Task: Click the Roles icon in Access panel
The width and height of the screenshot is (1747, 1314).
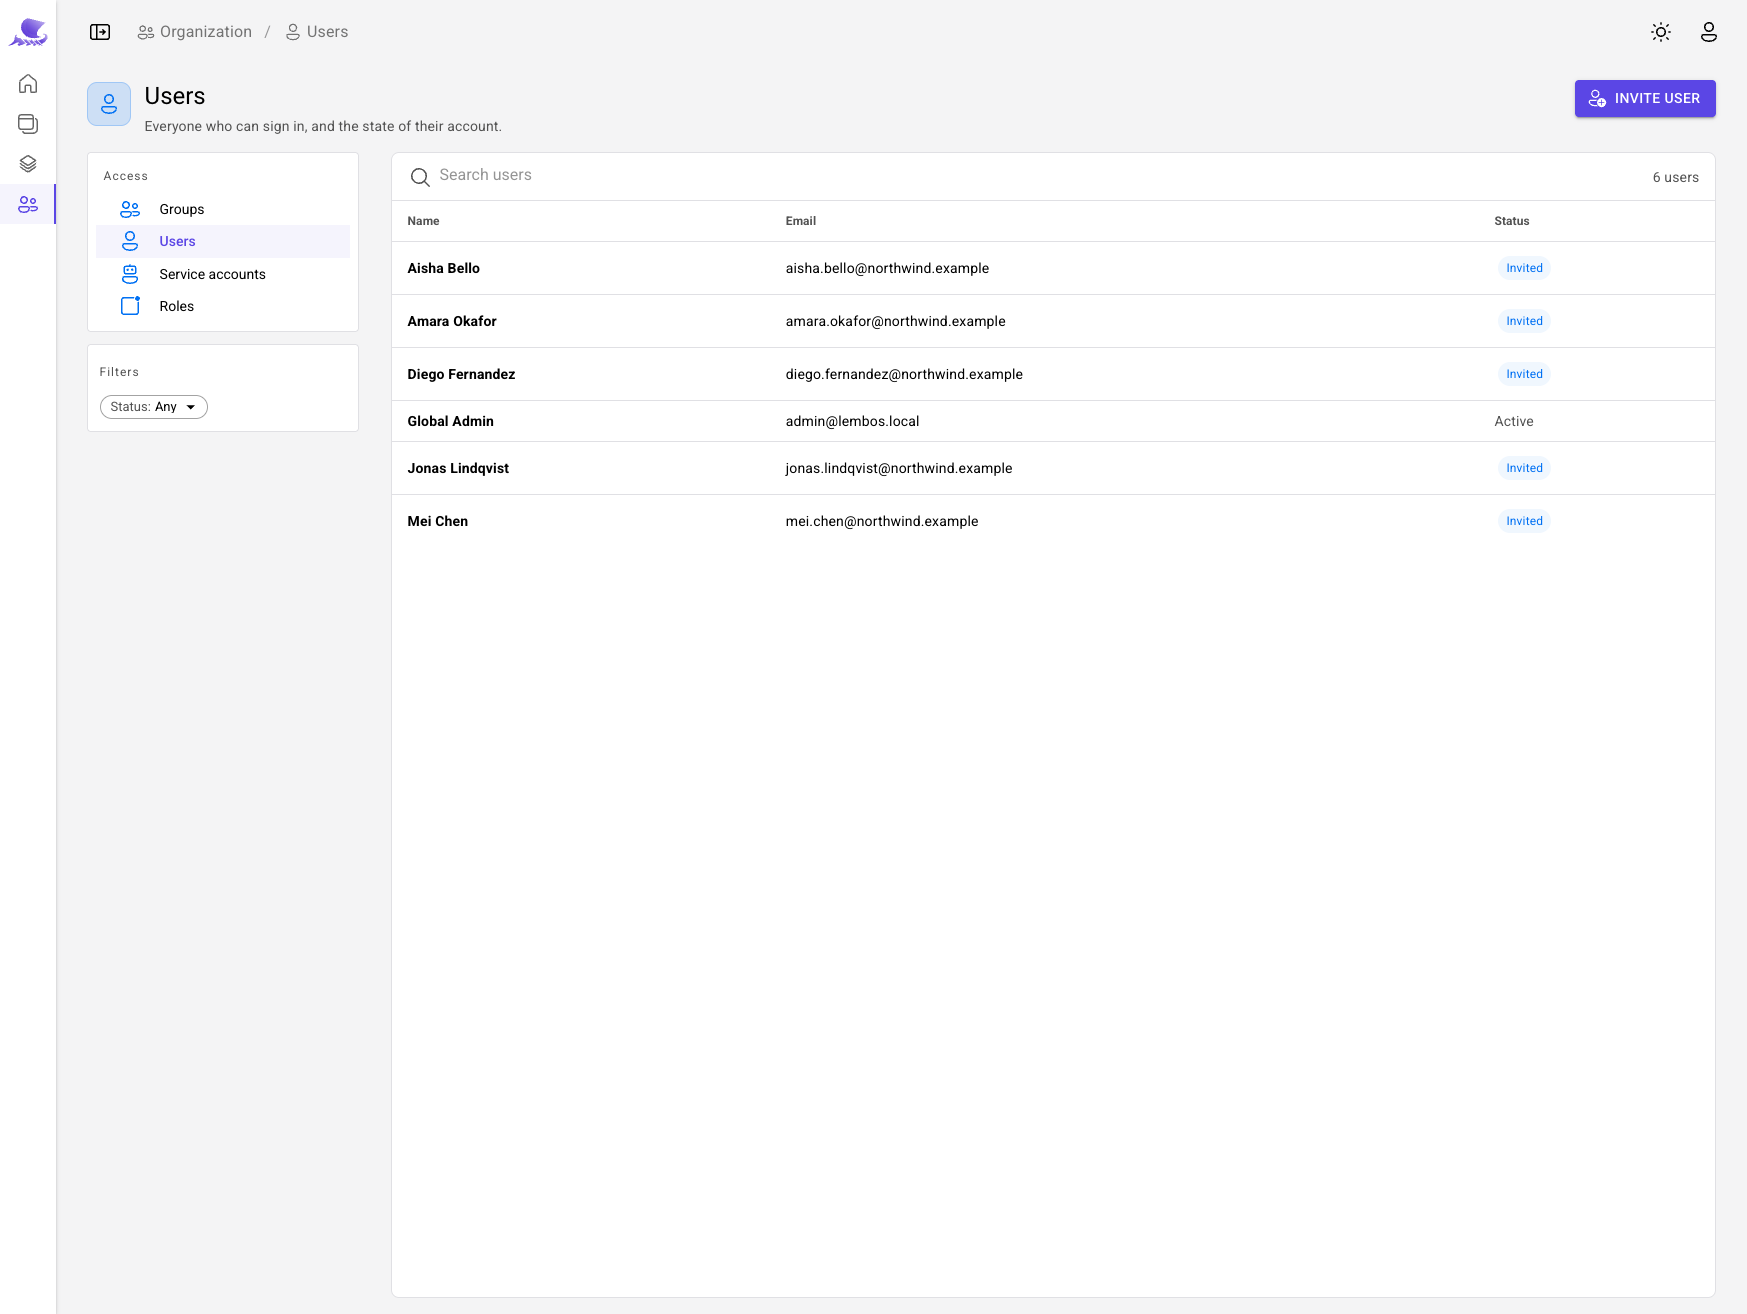Action: click(130, 306)
